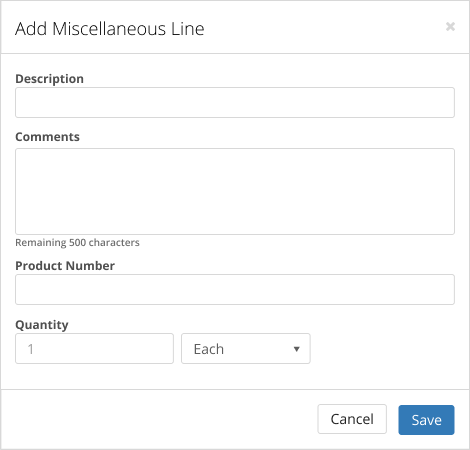Select the Product Number input box
The width and height of the screenshot is (470, 450).
(x=235, y=289)
